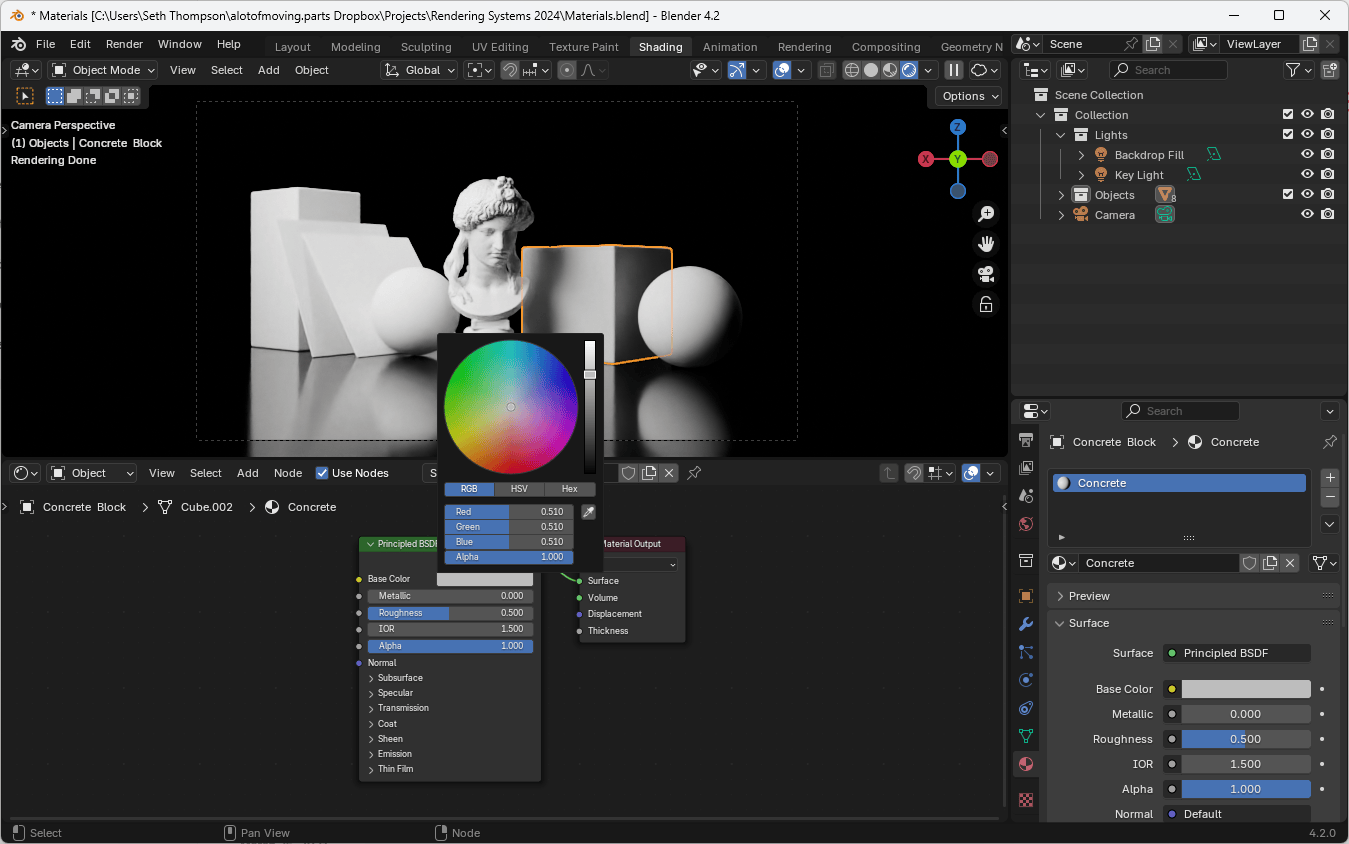Screen dimensions: 1349x844
Task: Disable Key Light in renders camera icon
Action: click(1327, 175)
